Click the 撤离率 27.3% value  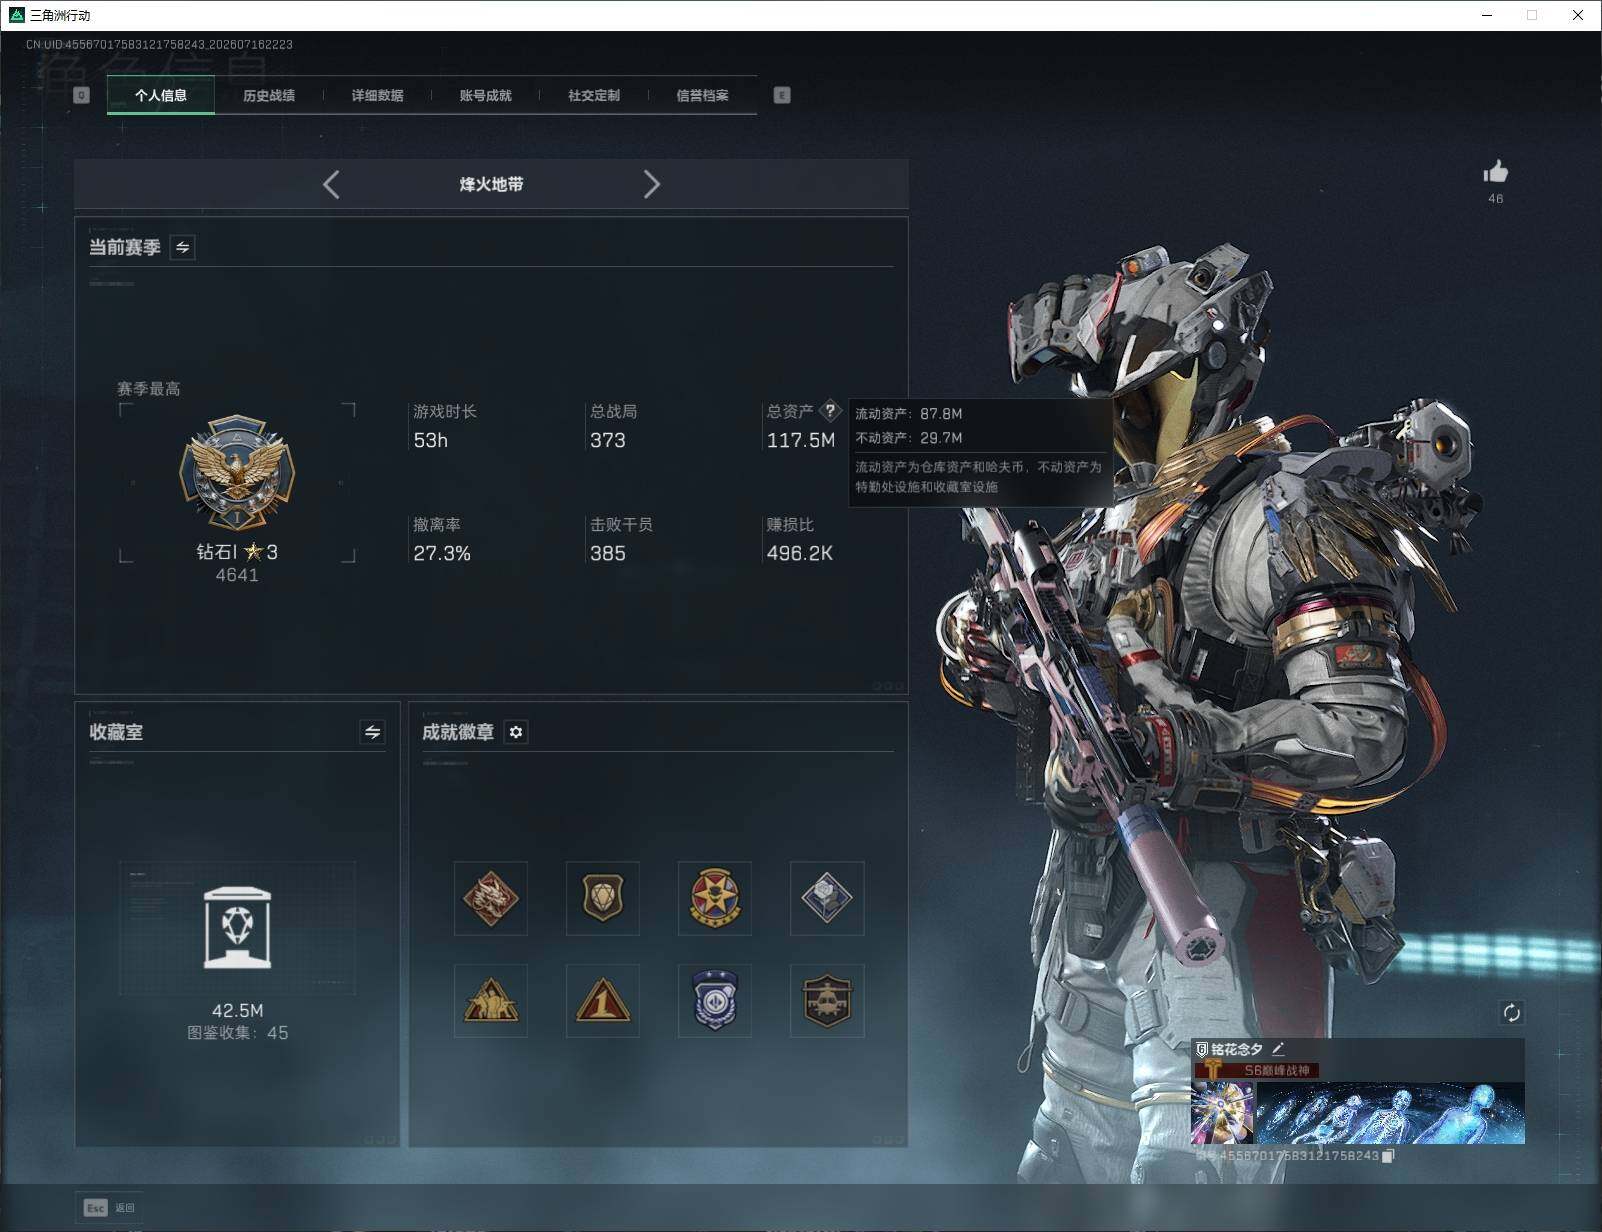pyautogui.click(x=442, y=553)
